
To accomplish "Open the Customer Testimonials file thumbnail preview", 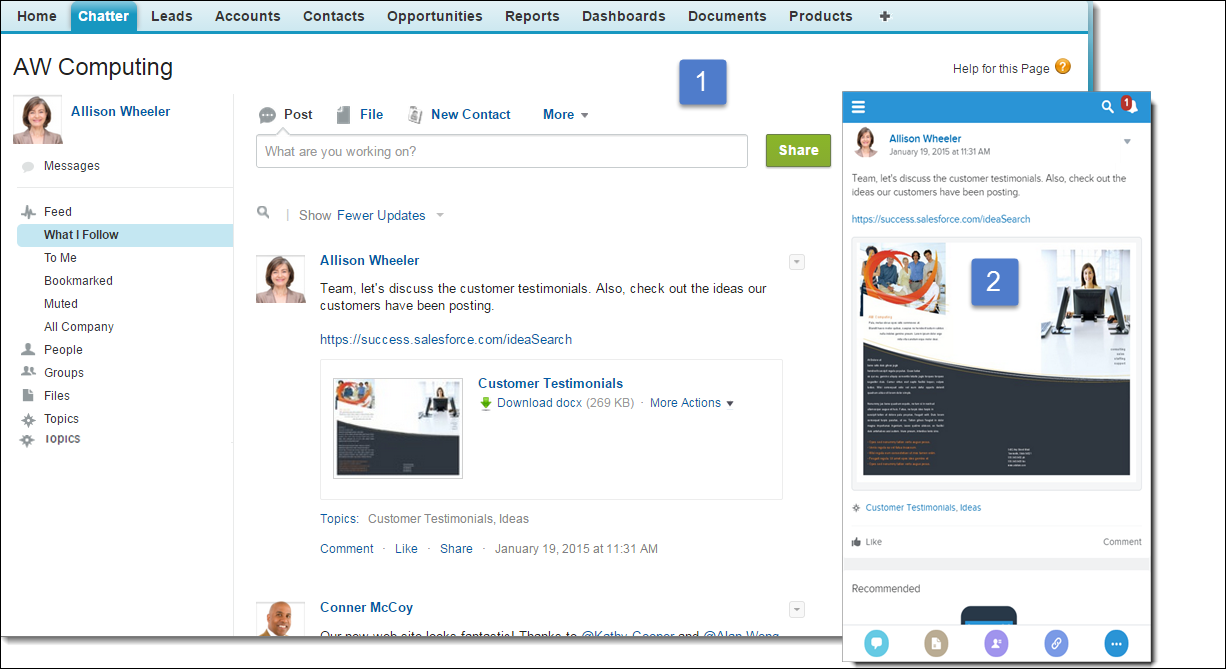I will point(398,428).
